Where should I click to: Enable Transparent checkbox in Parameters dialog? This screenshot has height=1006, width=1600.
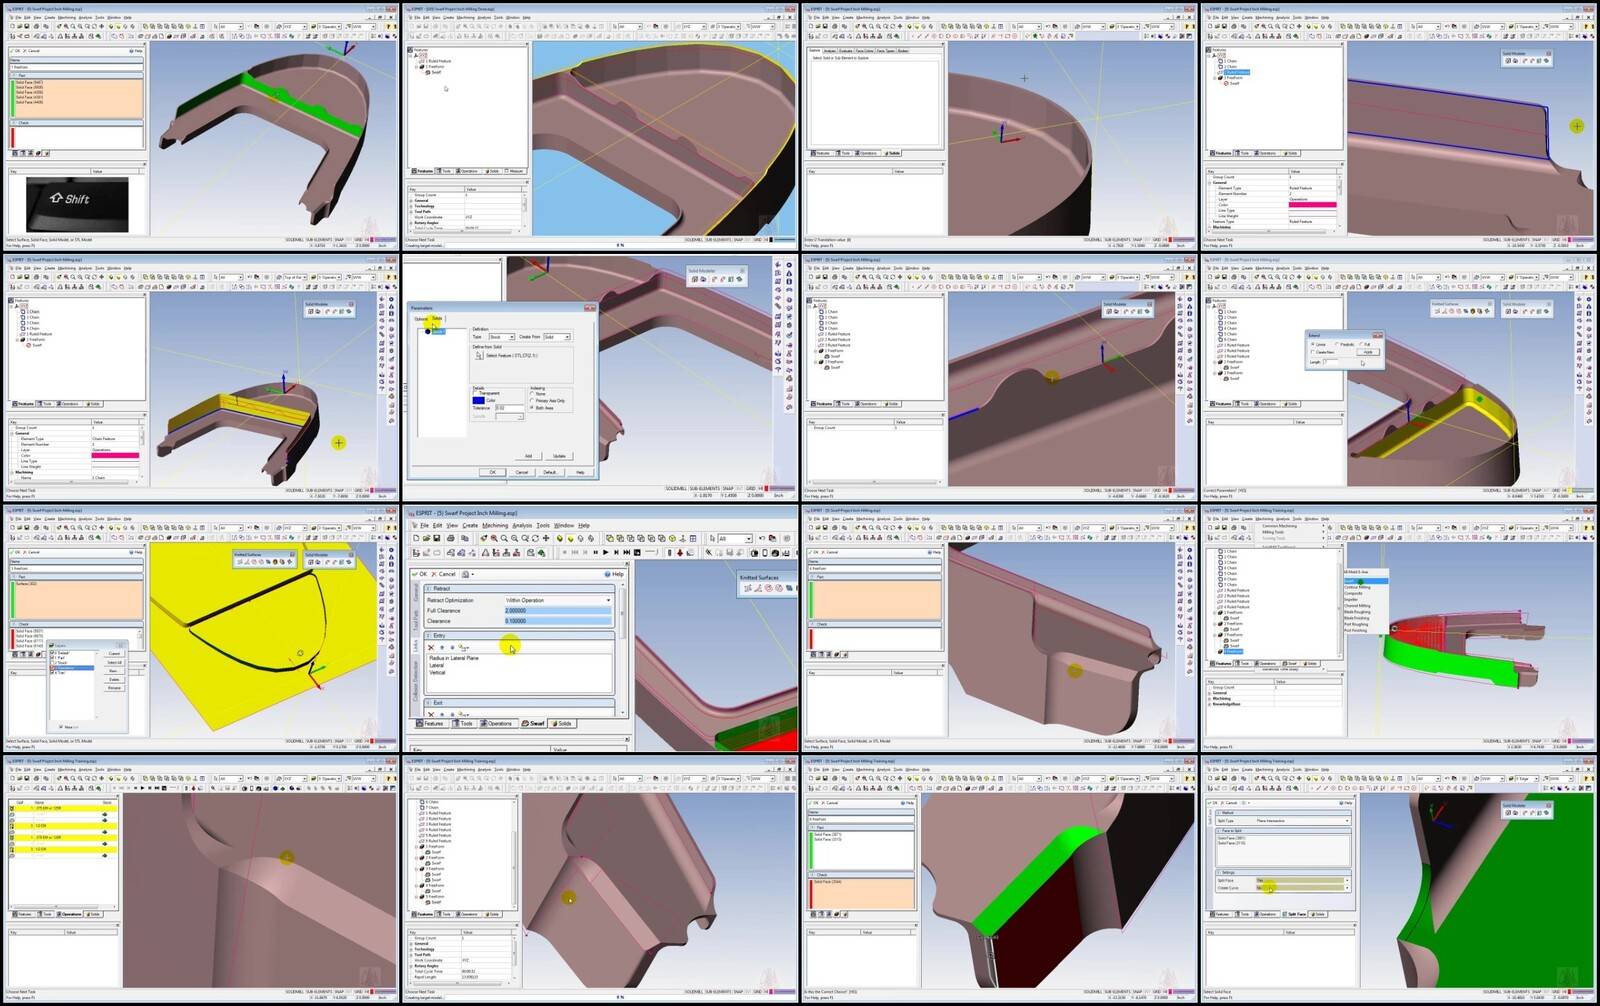[475, 393]
